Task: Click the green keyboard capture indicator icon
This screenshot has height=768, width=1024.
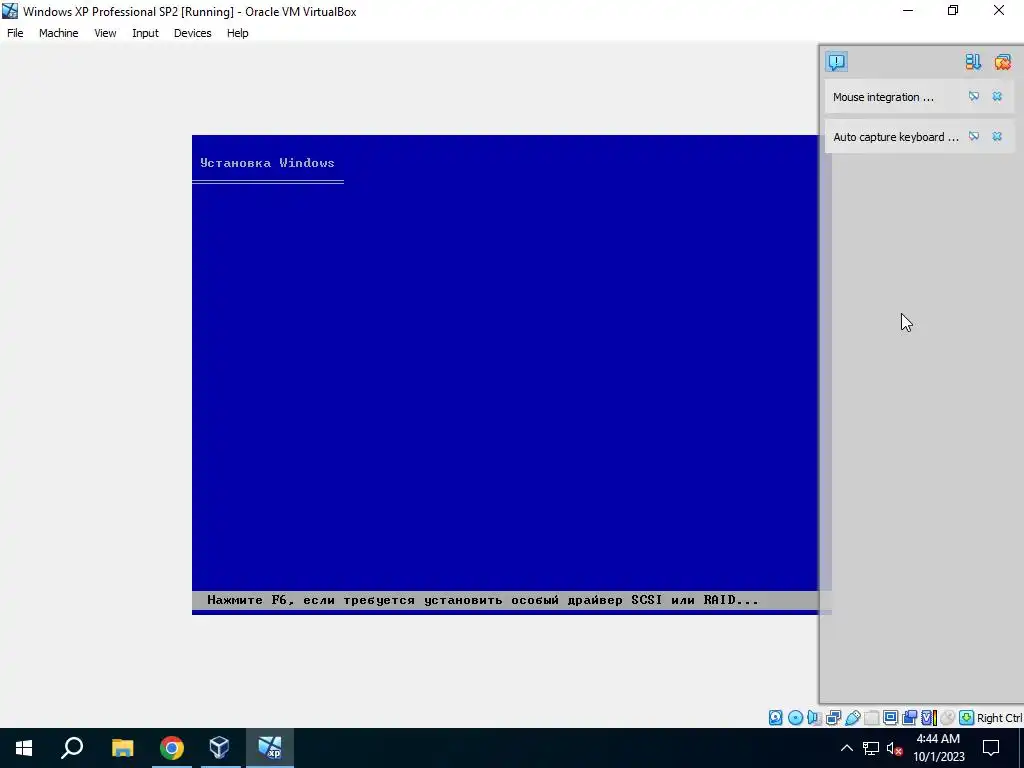Action: [967, 718]
